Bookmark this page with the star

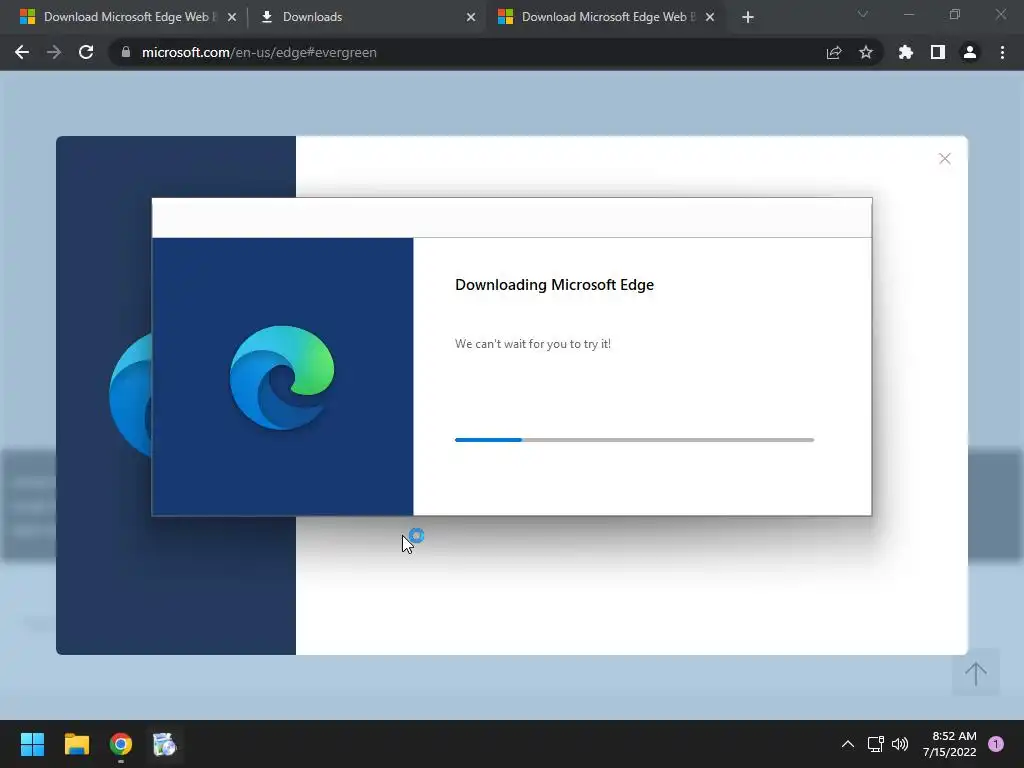pyautogui.click(x=866, y=52)
